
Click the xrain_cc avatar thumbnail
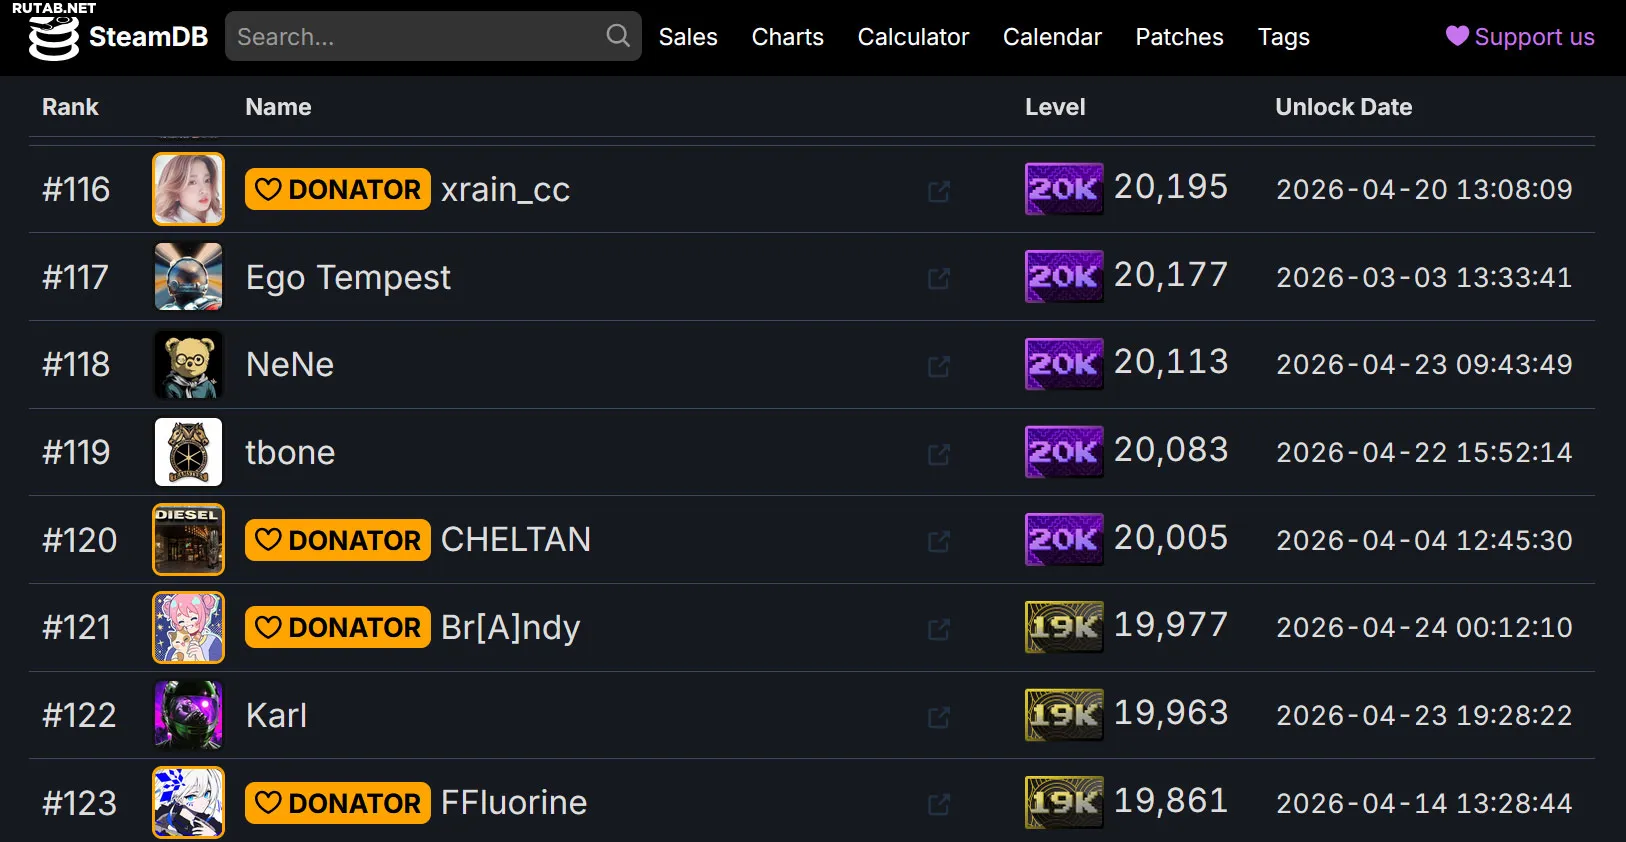pyautogui.click(x=188, y=189)
